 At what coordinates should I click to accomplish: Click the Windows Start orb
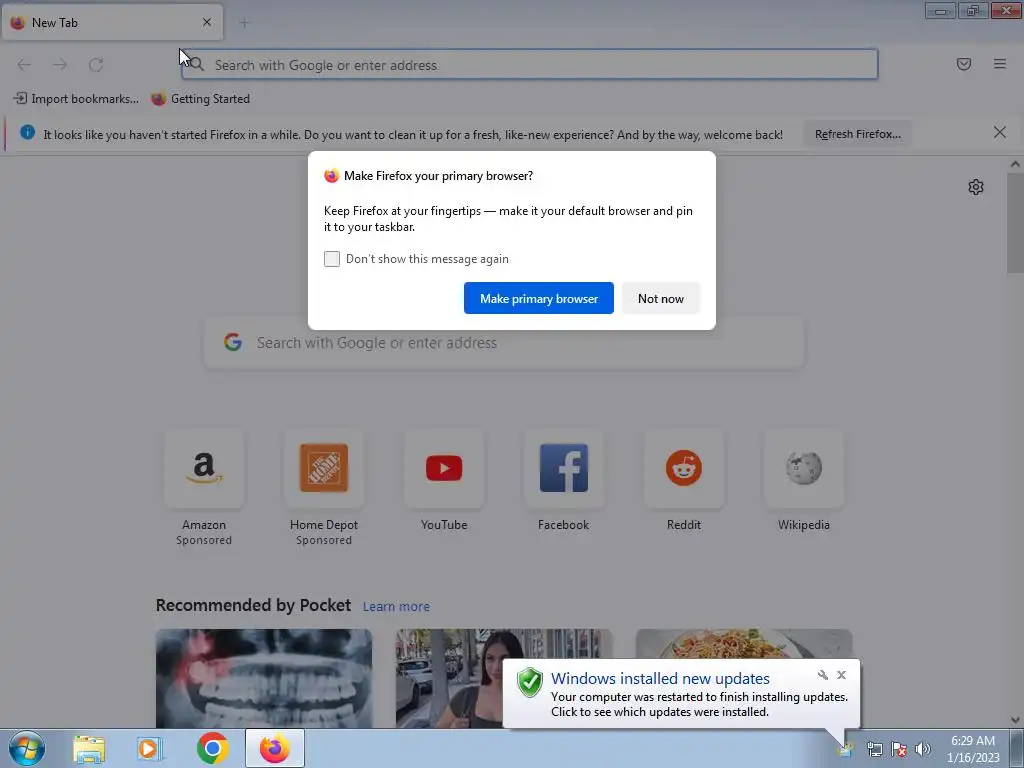click(27, 748)
